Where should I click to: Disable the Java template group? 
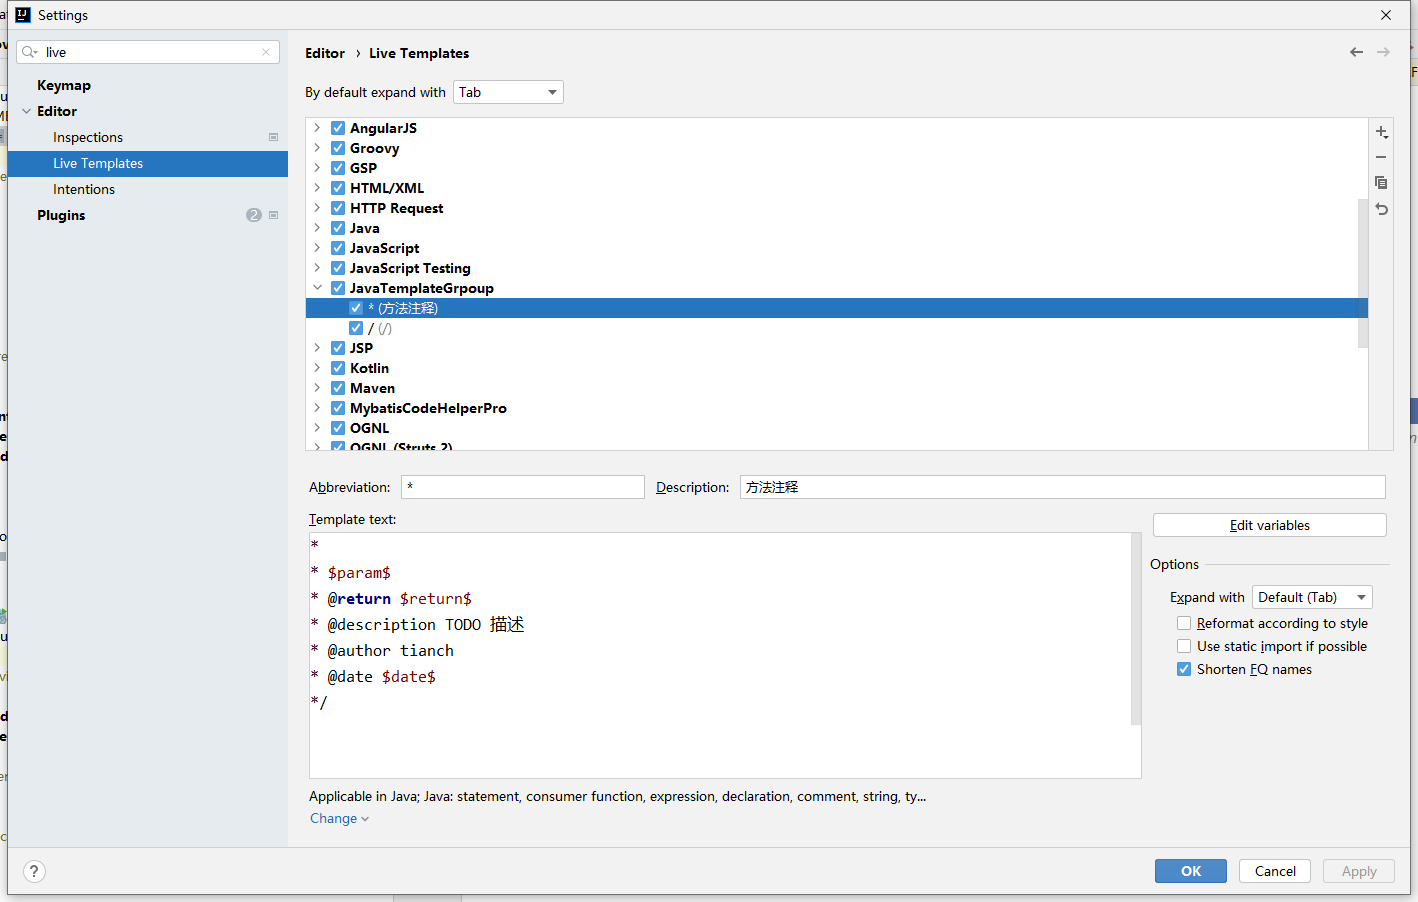coord(338,228)
